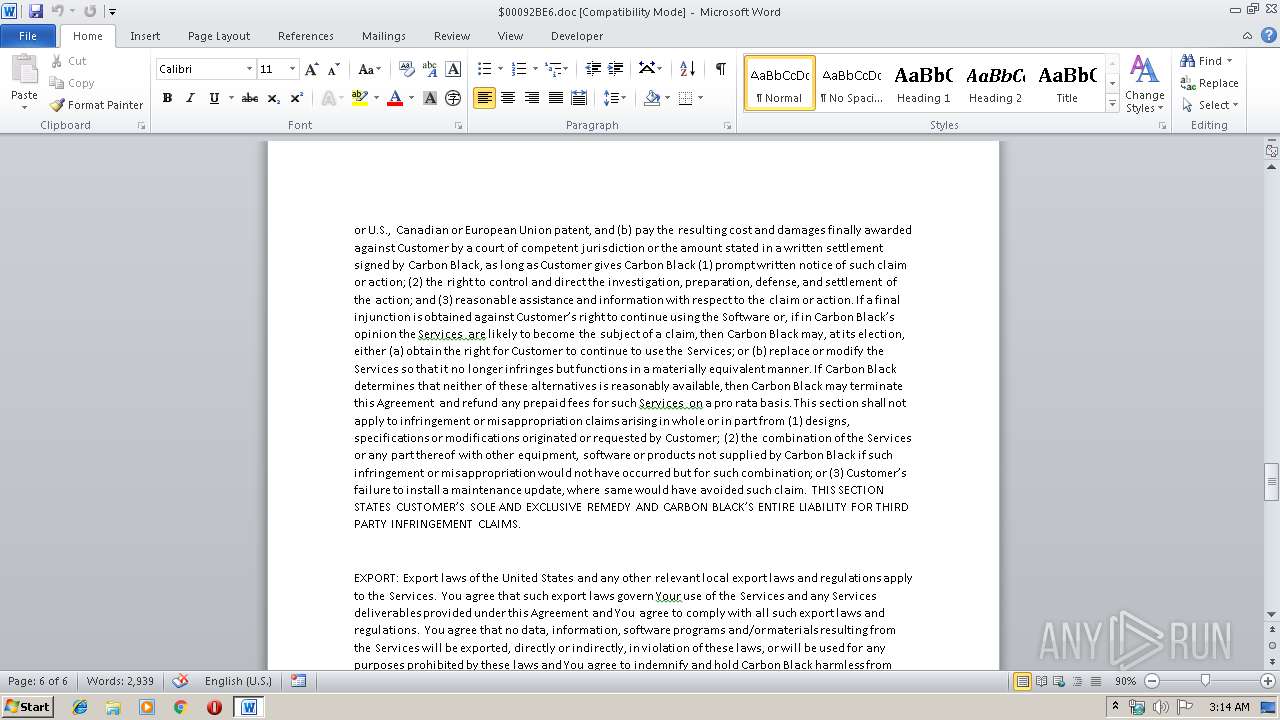Open Font dialog launcher

pos(459,126)
